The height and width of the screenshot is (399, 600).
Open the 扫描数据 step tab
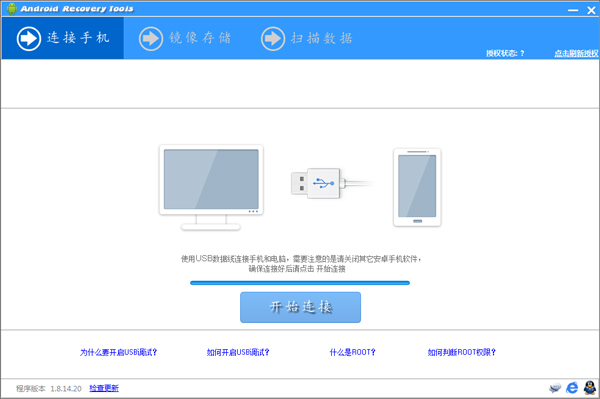pyautogui.click(x=307, y=38)
